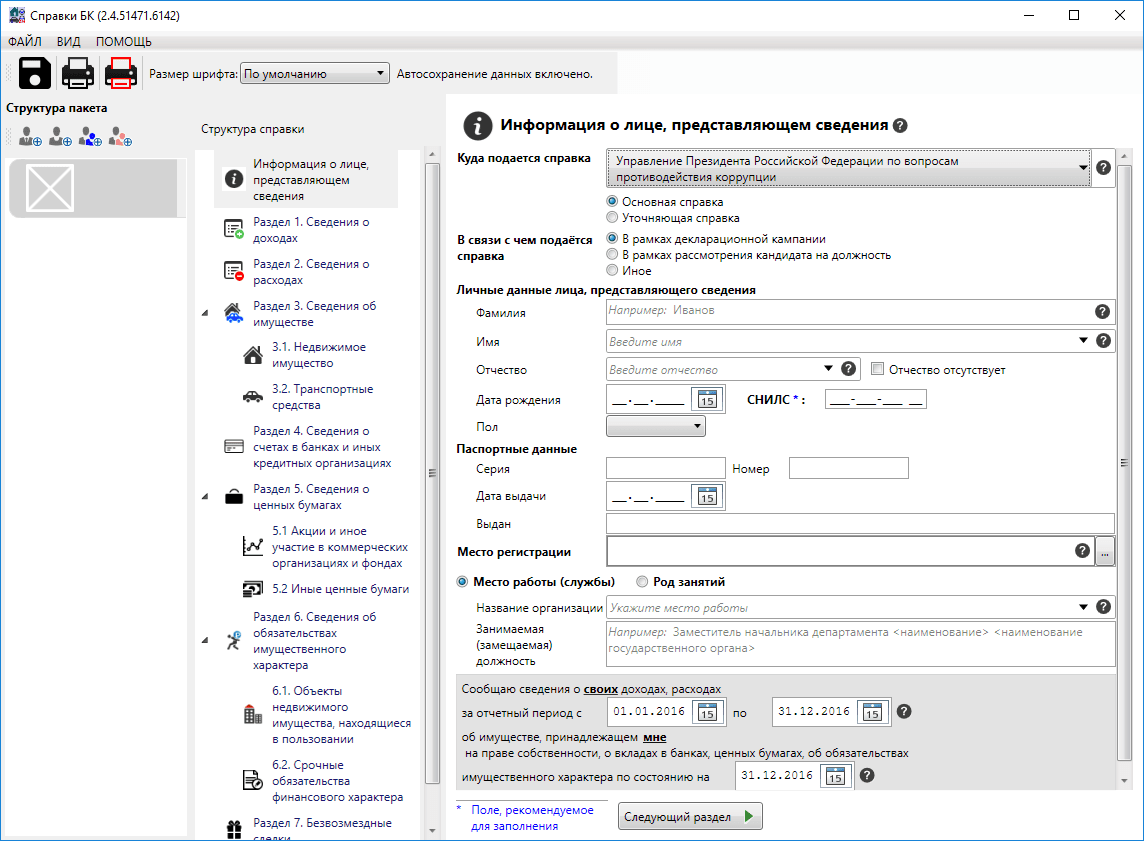The height and width of the screenshot is (841, 1144).
Task: Select the Уточняющая справка radio button
Action: click(x=613, y=217)
